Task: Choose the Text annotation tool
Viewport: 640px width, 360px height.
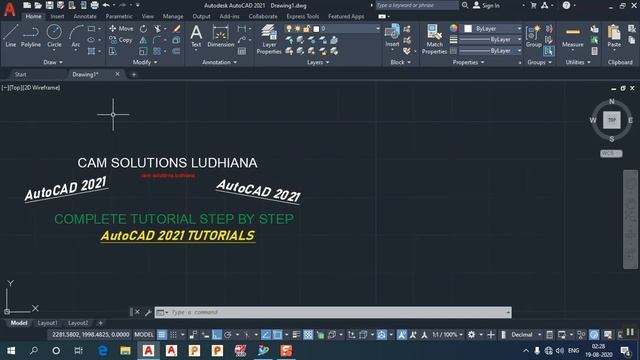Action: [196, 36]
